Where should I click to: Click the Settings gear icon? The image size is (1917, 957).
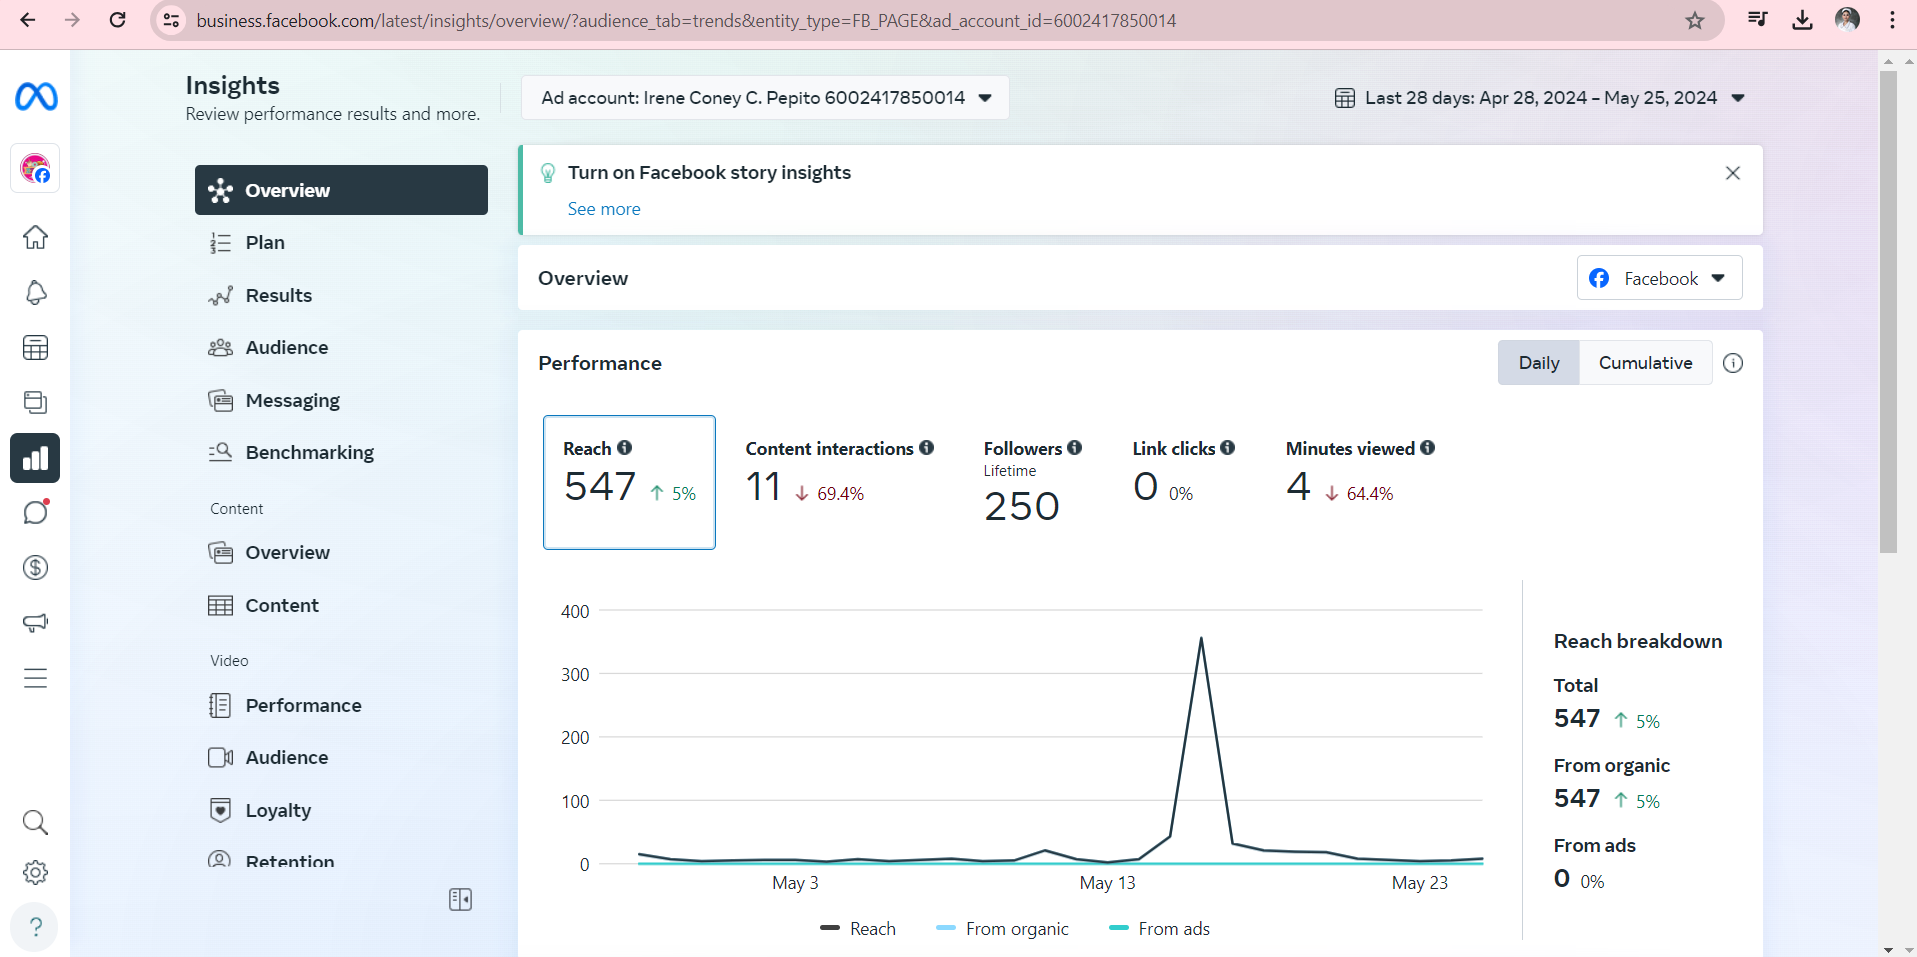36,872
